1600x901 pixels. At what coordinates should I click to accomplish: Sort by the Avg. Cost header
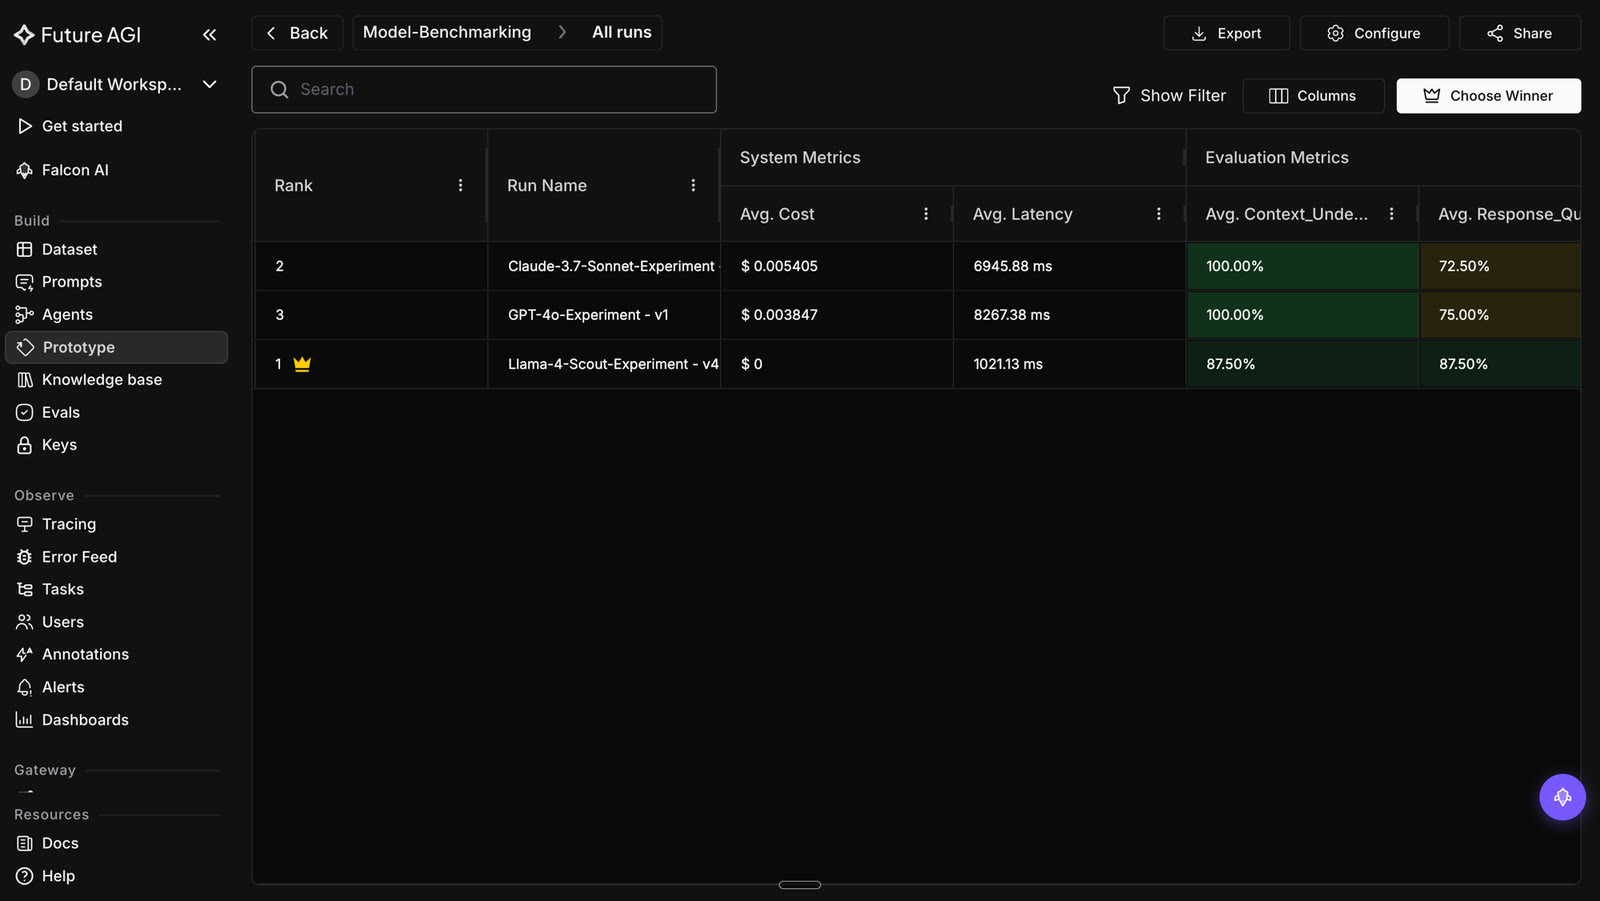point(777,214)
